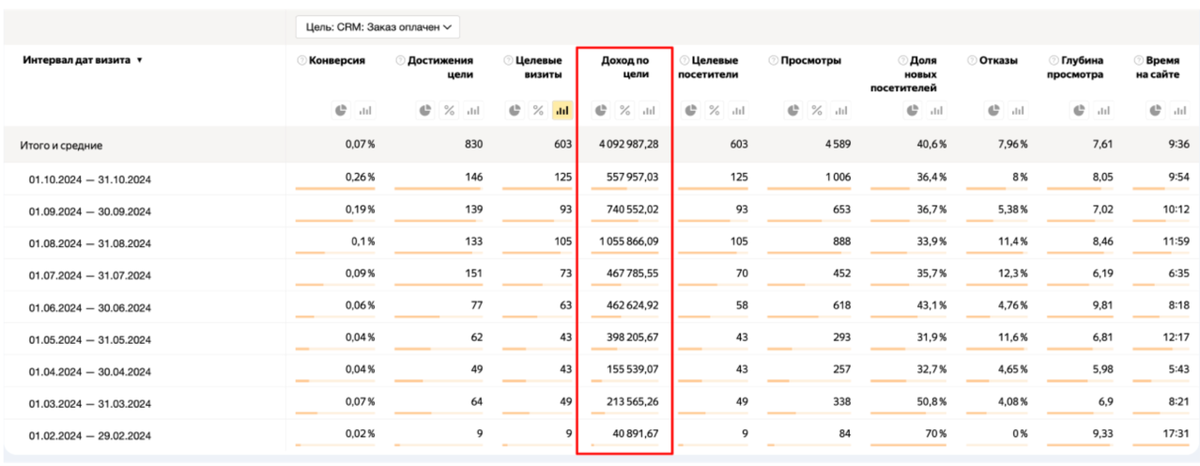Show pie chart for Доход по цели column
This screenshot has width=1200, height=466.
(601, 110)
